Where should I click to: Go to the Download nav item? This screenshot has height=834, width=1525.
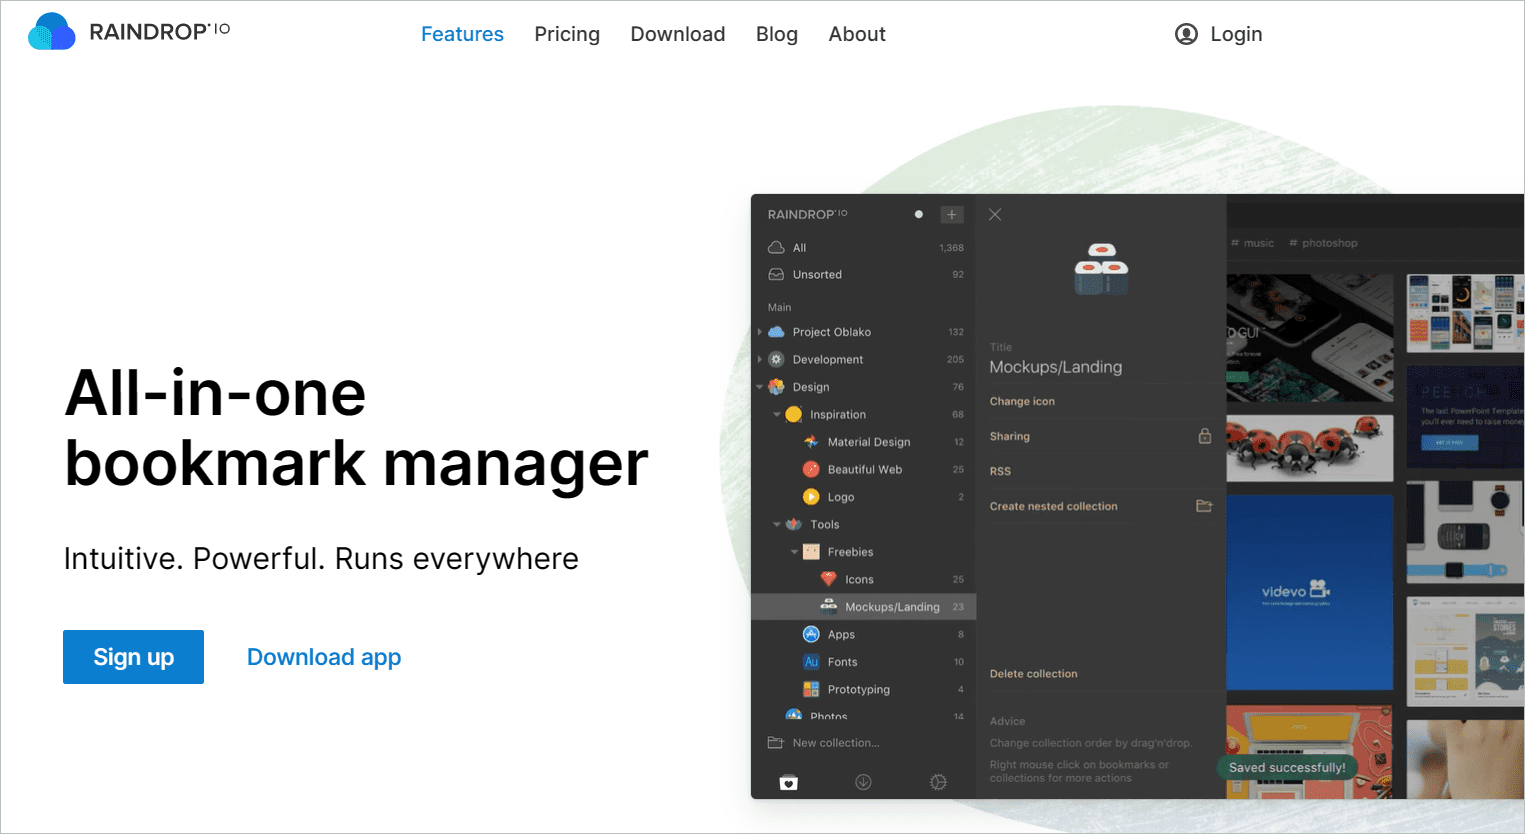pyautogui.click(x=678, y=34)
